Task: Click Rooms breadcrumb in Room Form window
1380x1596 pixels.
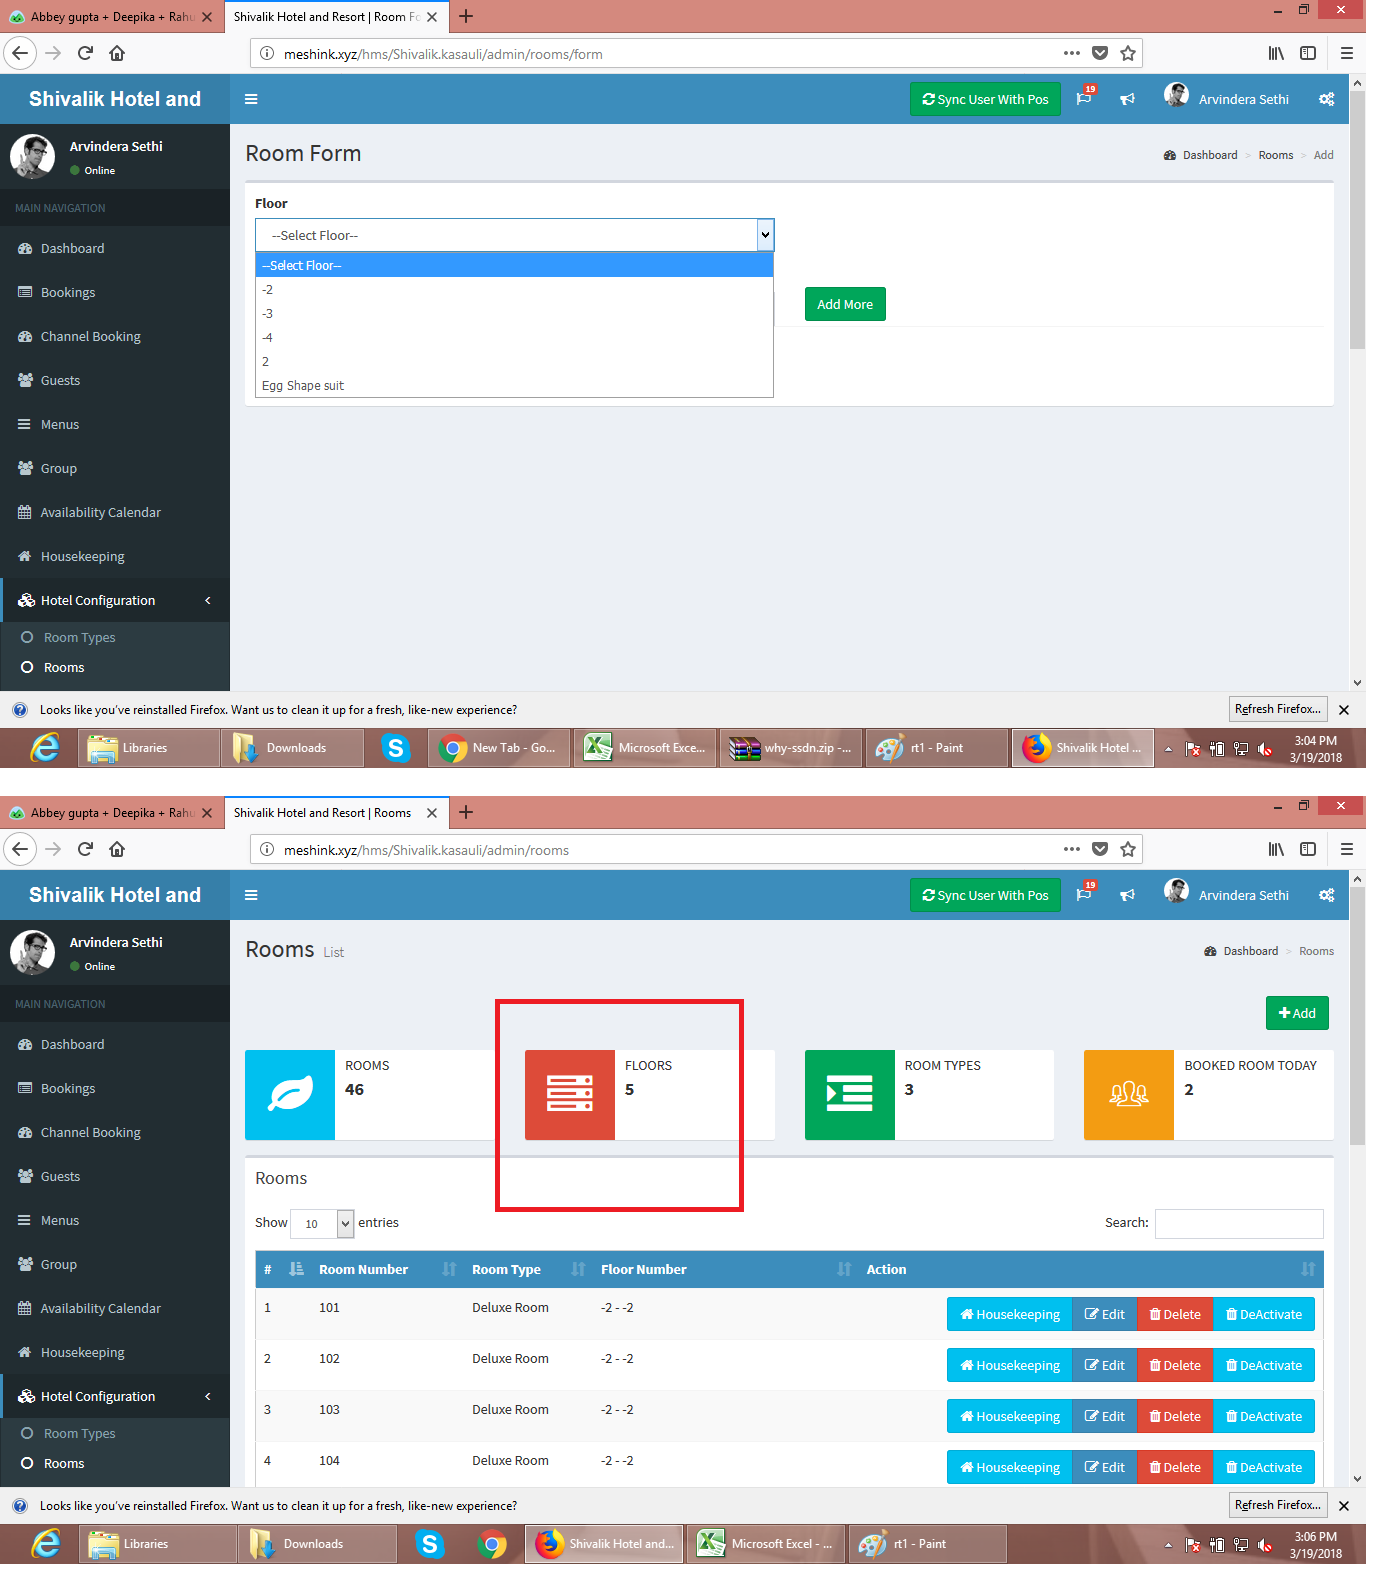Action: 1275,155
